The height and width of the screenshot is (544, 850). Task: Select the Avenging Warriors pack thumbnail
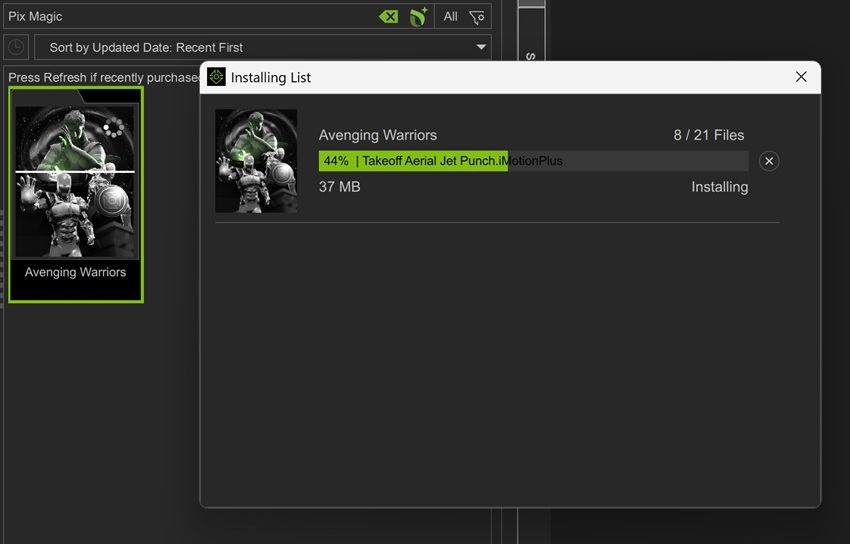pyautogui.click(x=76, y=180)
